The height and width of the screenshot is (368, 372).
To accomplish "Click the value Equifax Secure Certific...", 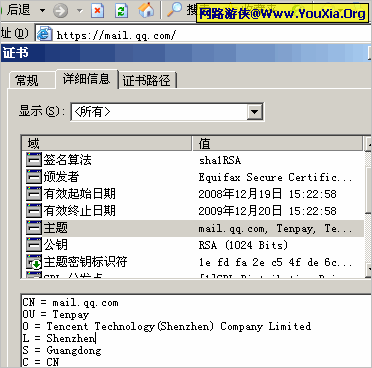I will [275, 177].
